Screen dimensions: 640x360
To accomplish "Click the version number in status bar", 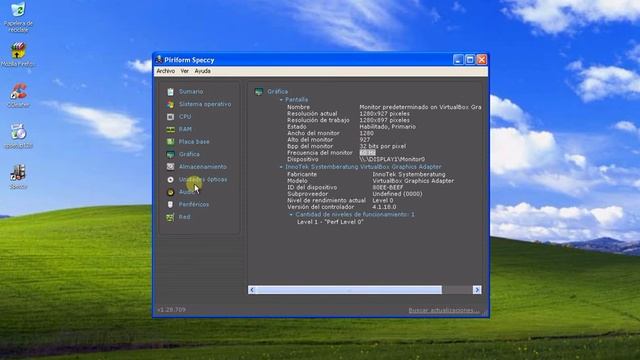I will (171, 310).
